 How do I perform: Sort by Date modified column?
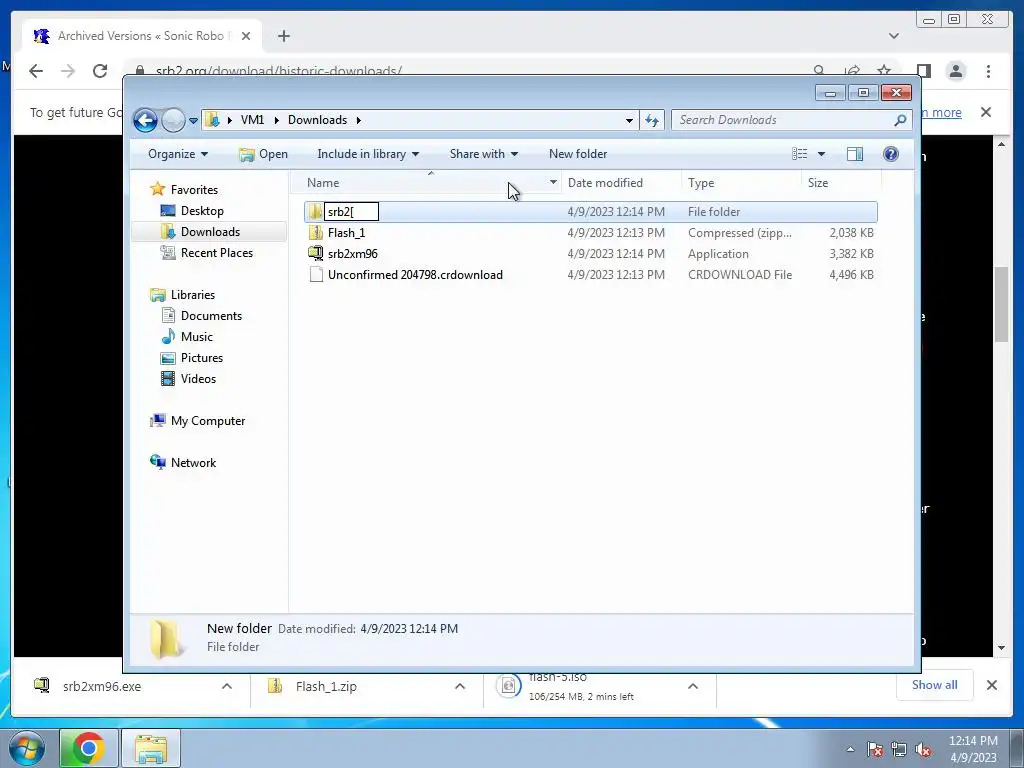coord(621,183)
